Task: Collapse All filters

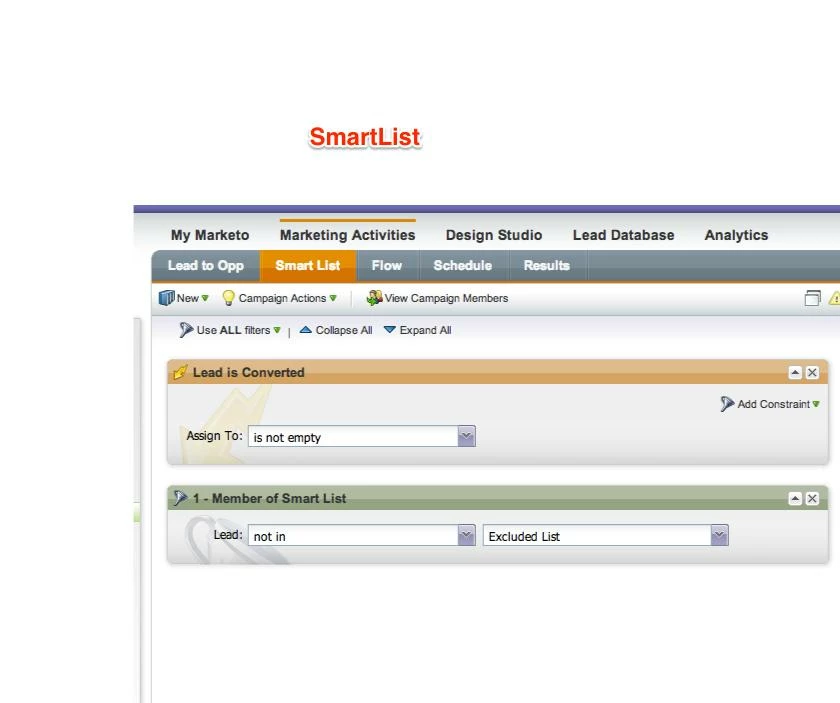Action: tap(336, 330)
